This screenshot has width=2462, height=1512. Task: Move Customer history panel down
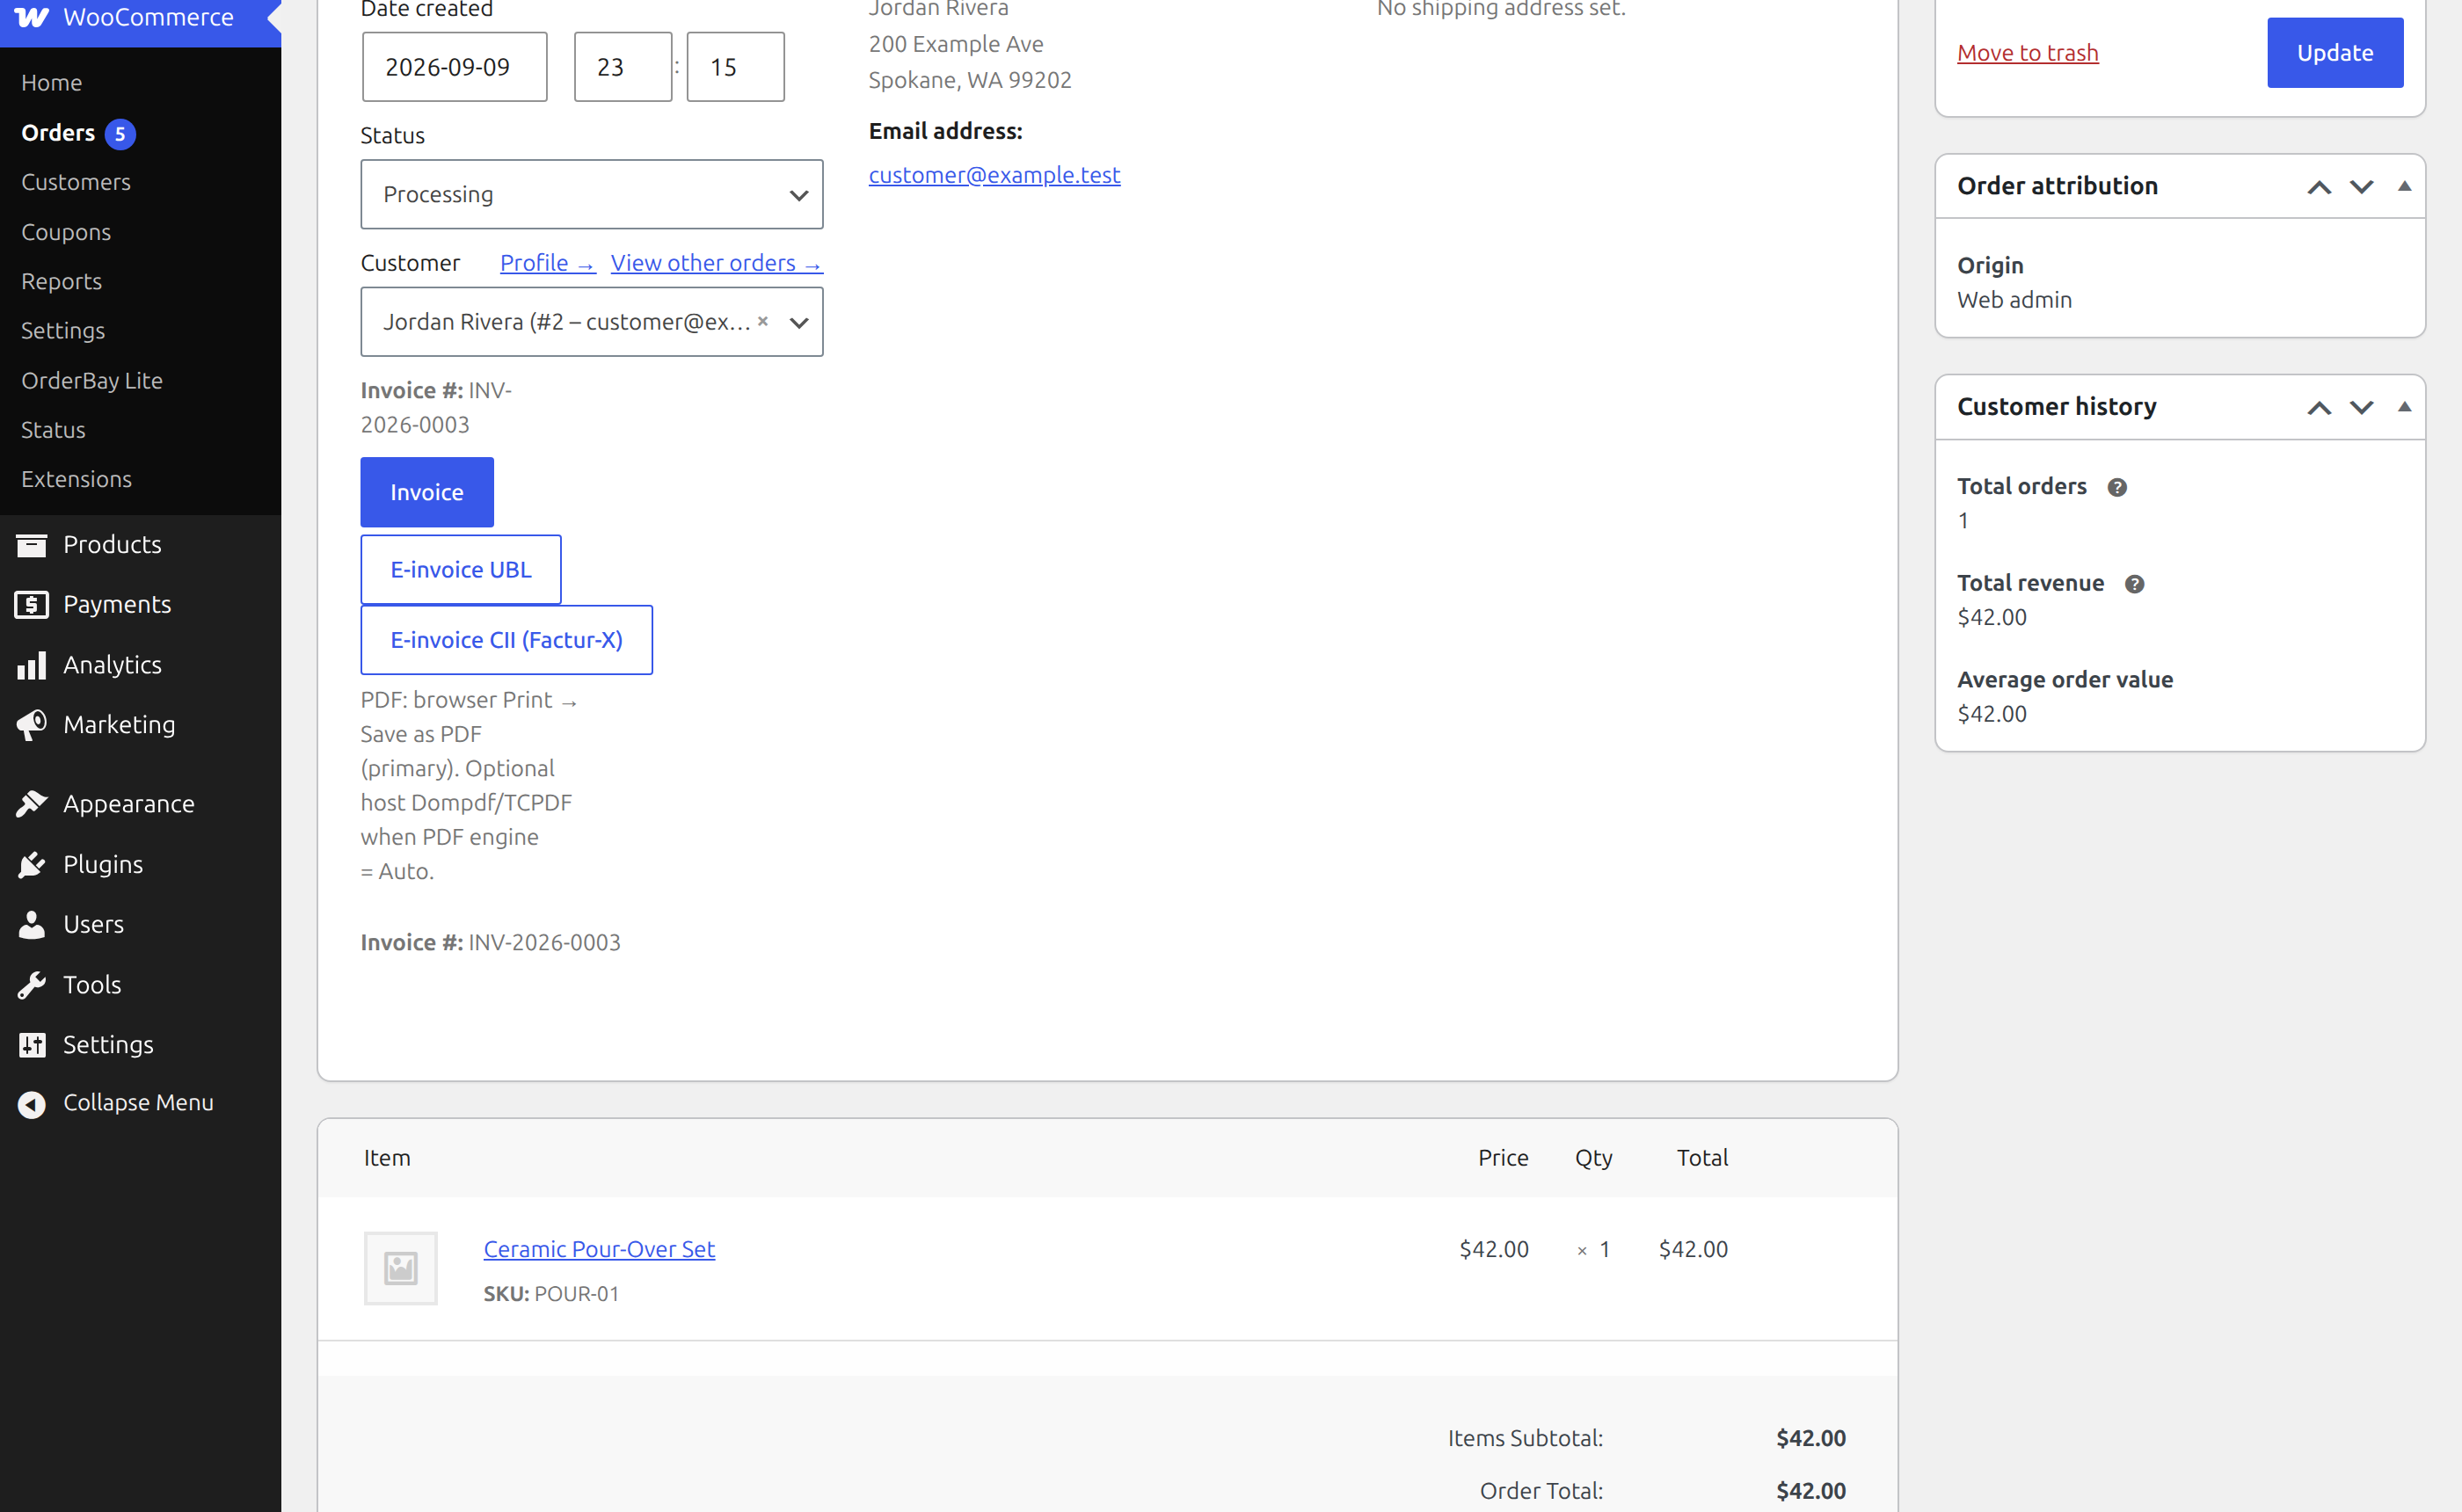point(2361,408)
